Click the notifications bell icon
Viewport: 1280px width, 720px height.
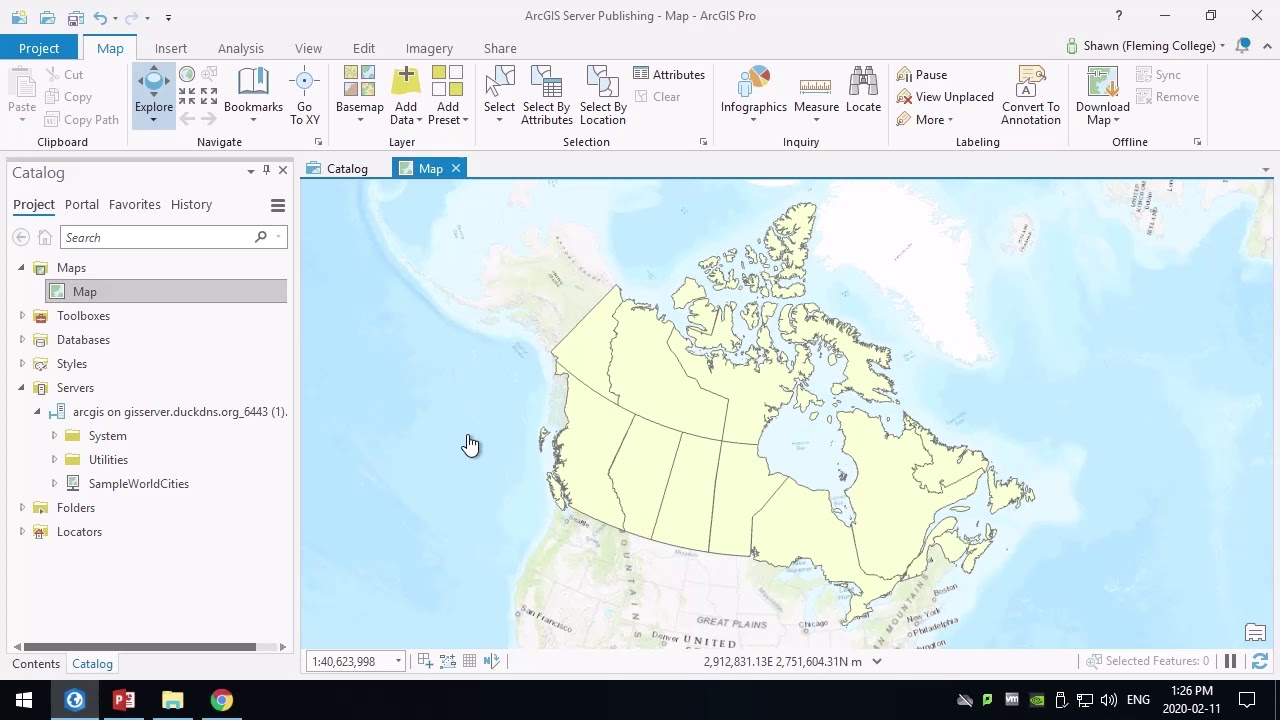click(1243, 46)
